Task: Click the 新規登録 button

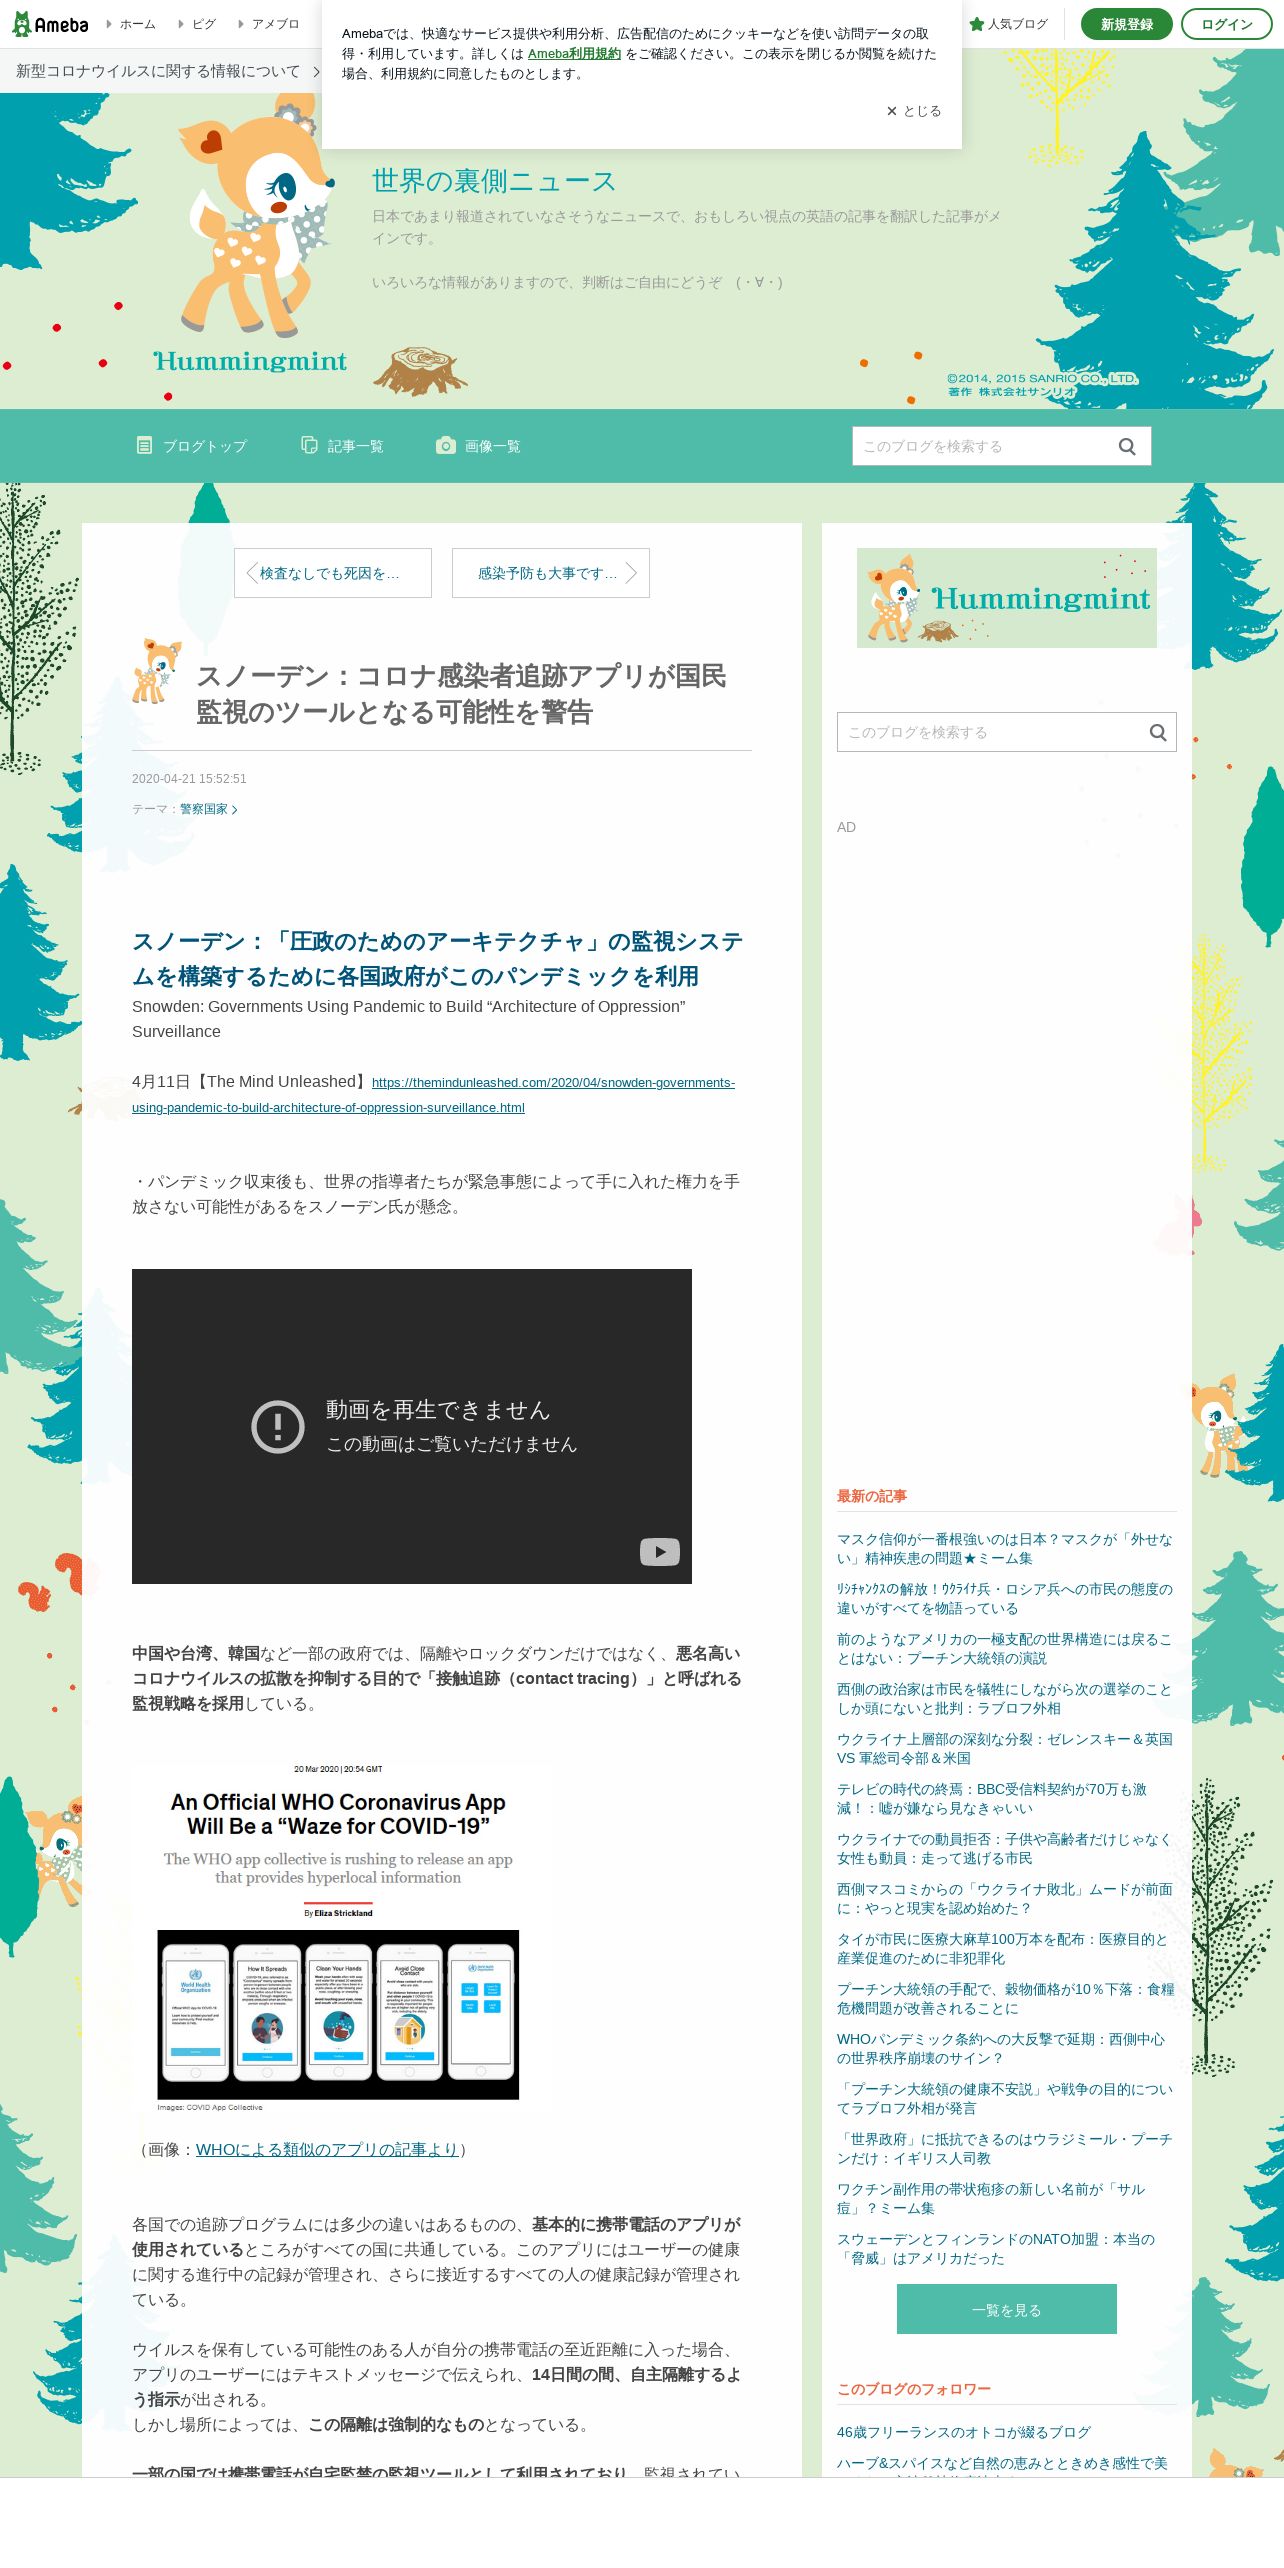Action: click(x=1126, y=24)
